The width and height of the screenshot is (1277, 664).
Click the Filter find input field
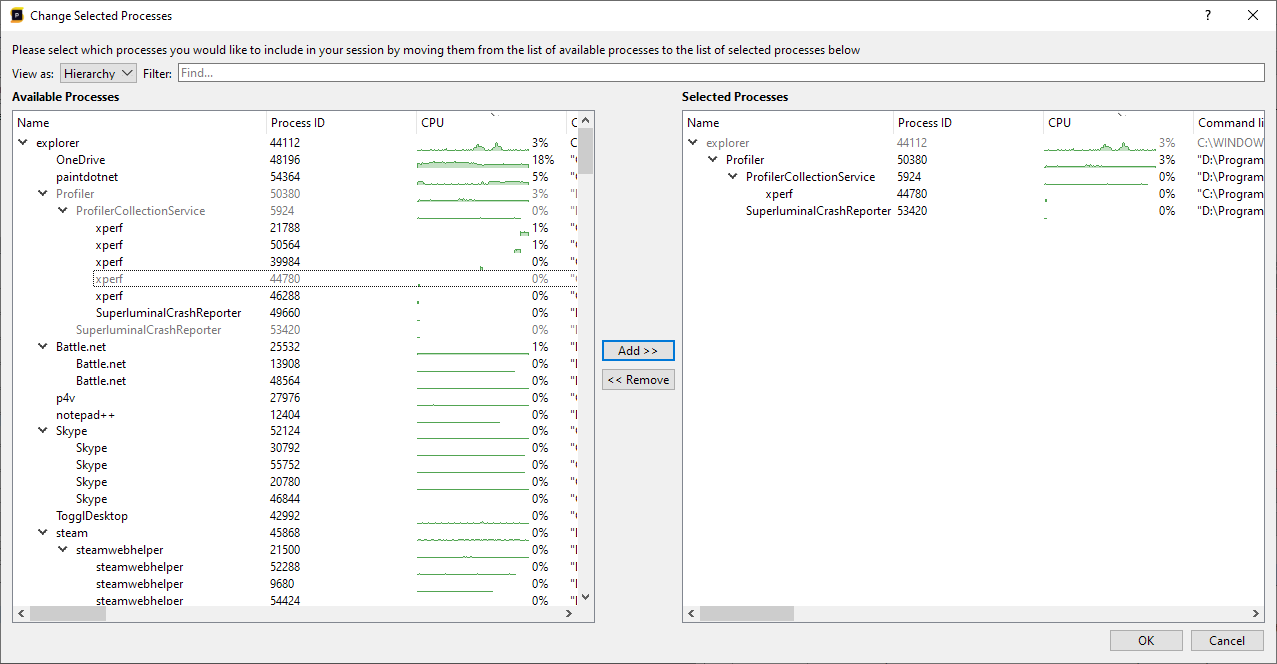(720, 73)
